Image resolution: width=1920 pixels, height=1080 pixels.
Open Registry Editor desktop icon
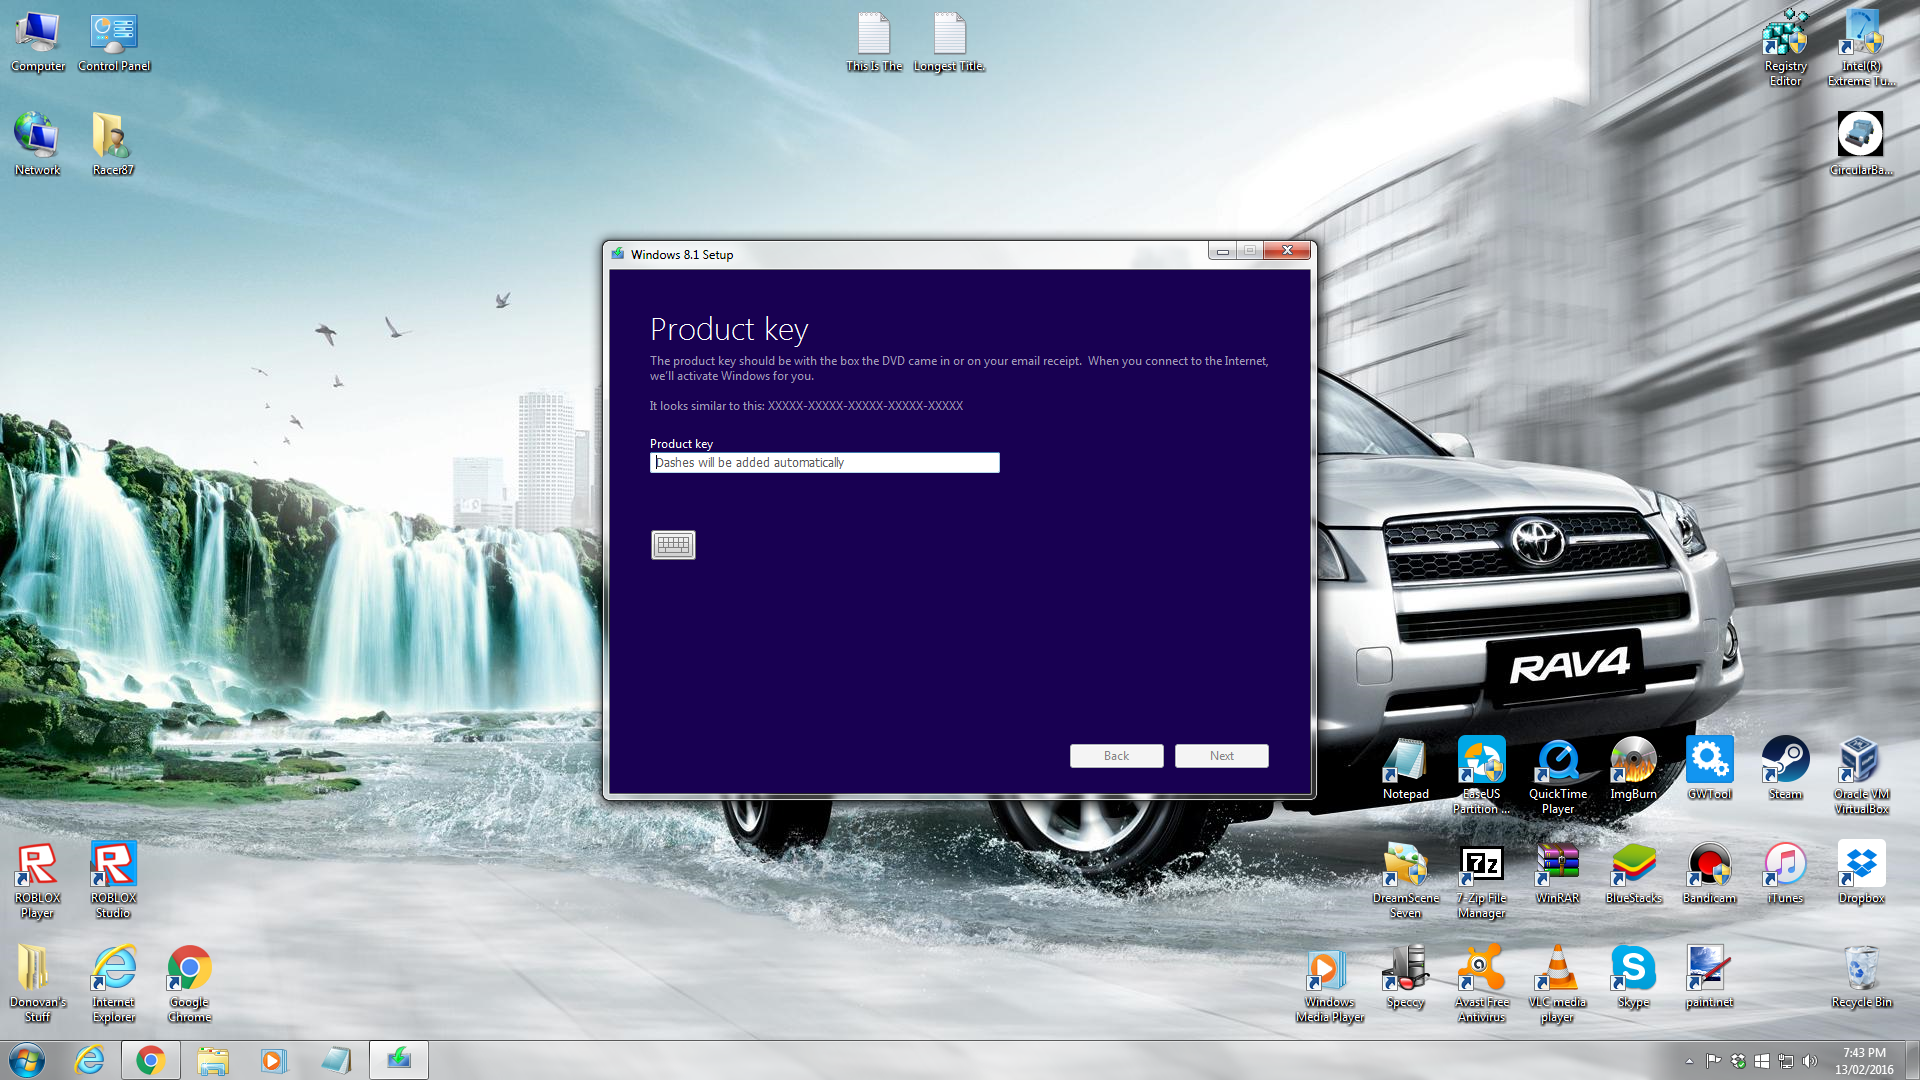(x=1785, y=35)
